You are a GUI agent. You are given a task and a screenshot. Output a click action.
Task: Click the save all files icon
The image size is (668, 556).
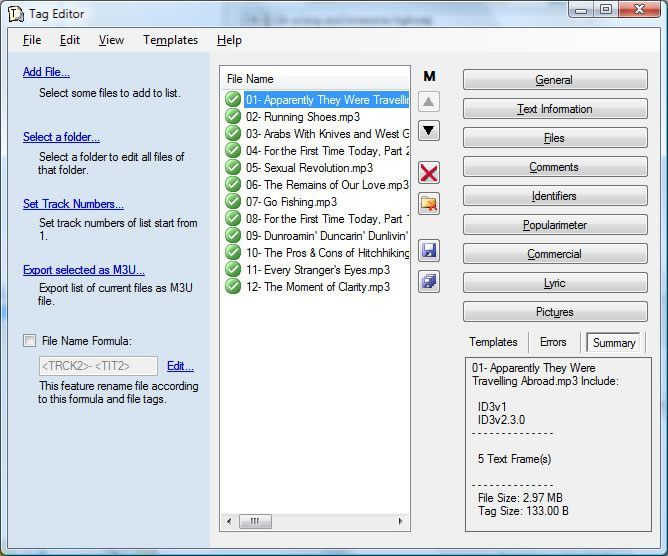coord(429,281)
